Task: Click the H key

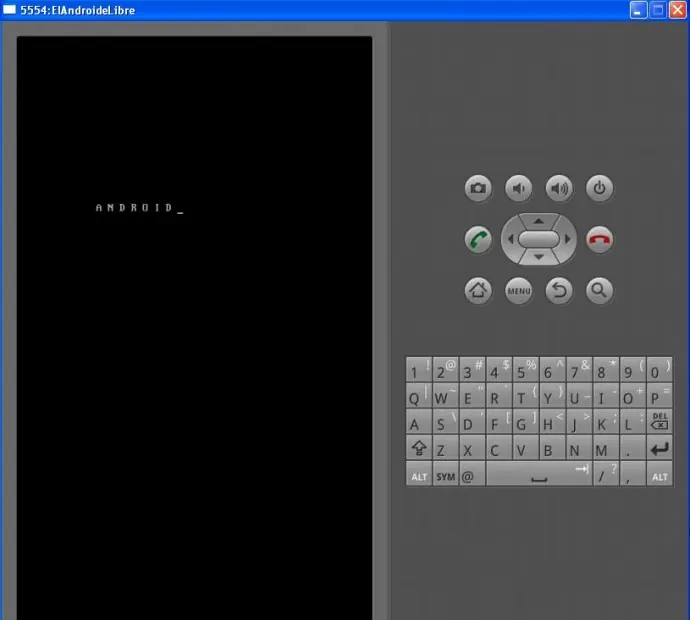Action: (553, 422)
